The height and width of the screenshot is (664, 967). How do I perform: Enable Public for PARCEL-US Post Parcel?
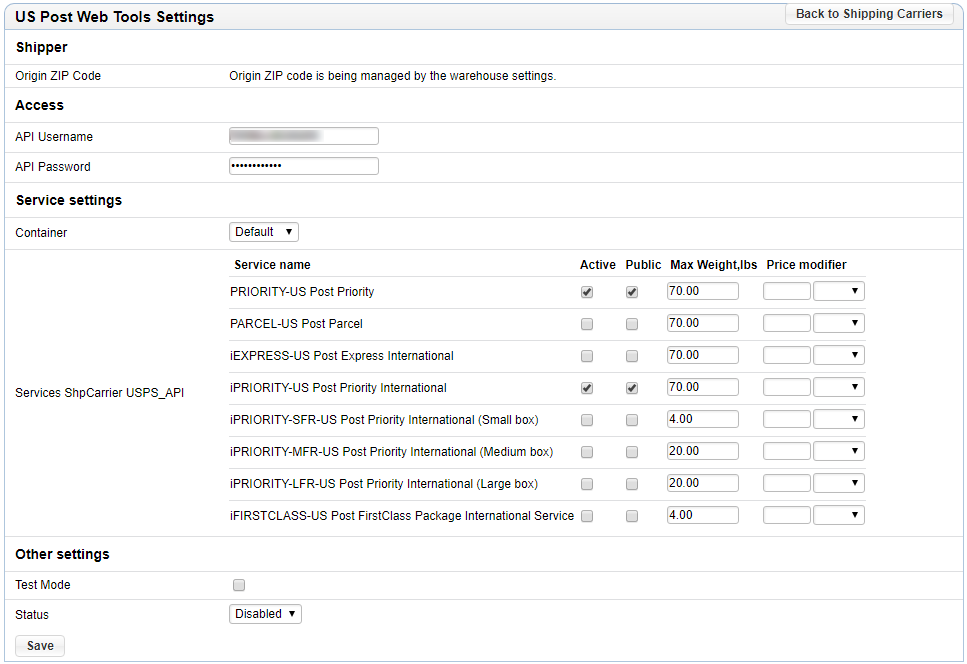pos(632,324)
